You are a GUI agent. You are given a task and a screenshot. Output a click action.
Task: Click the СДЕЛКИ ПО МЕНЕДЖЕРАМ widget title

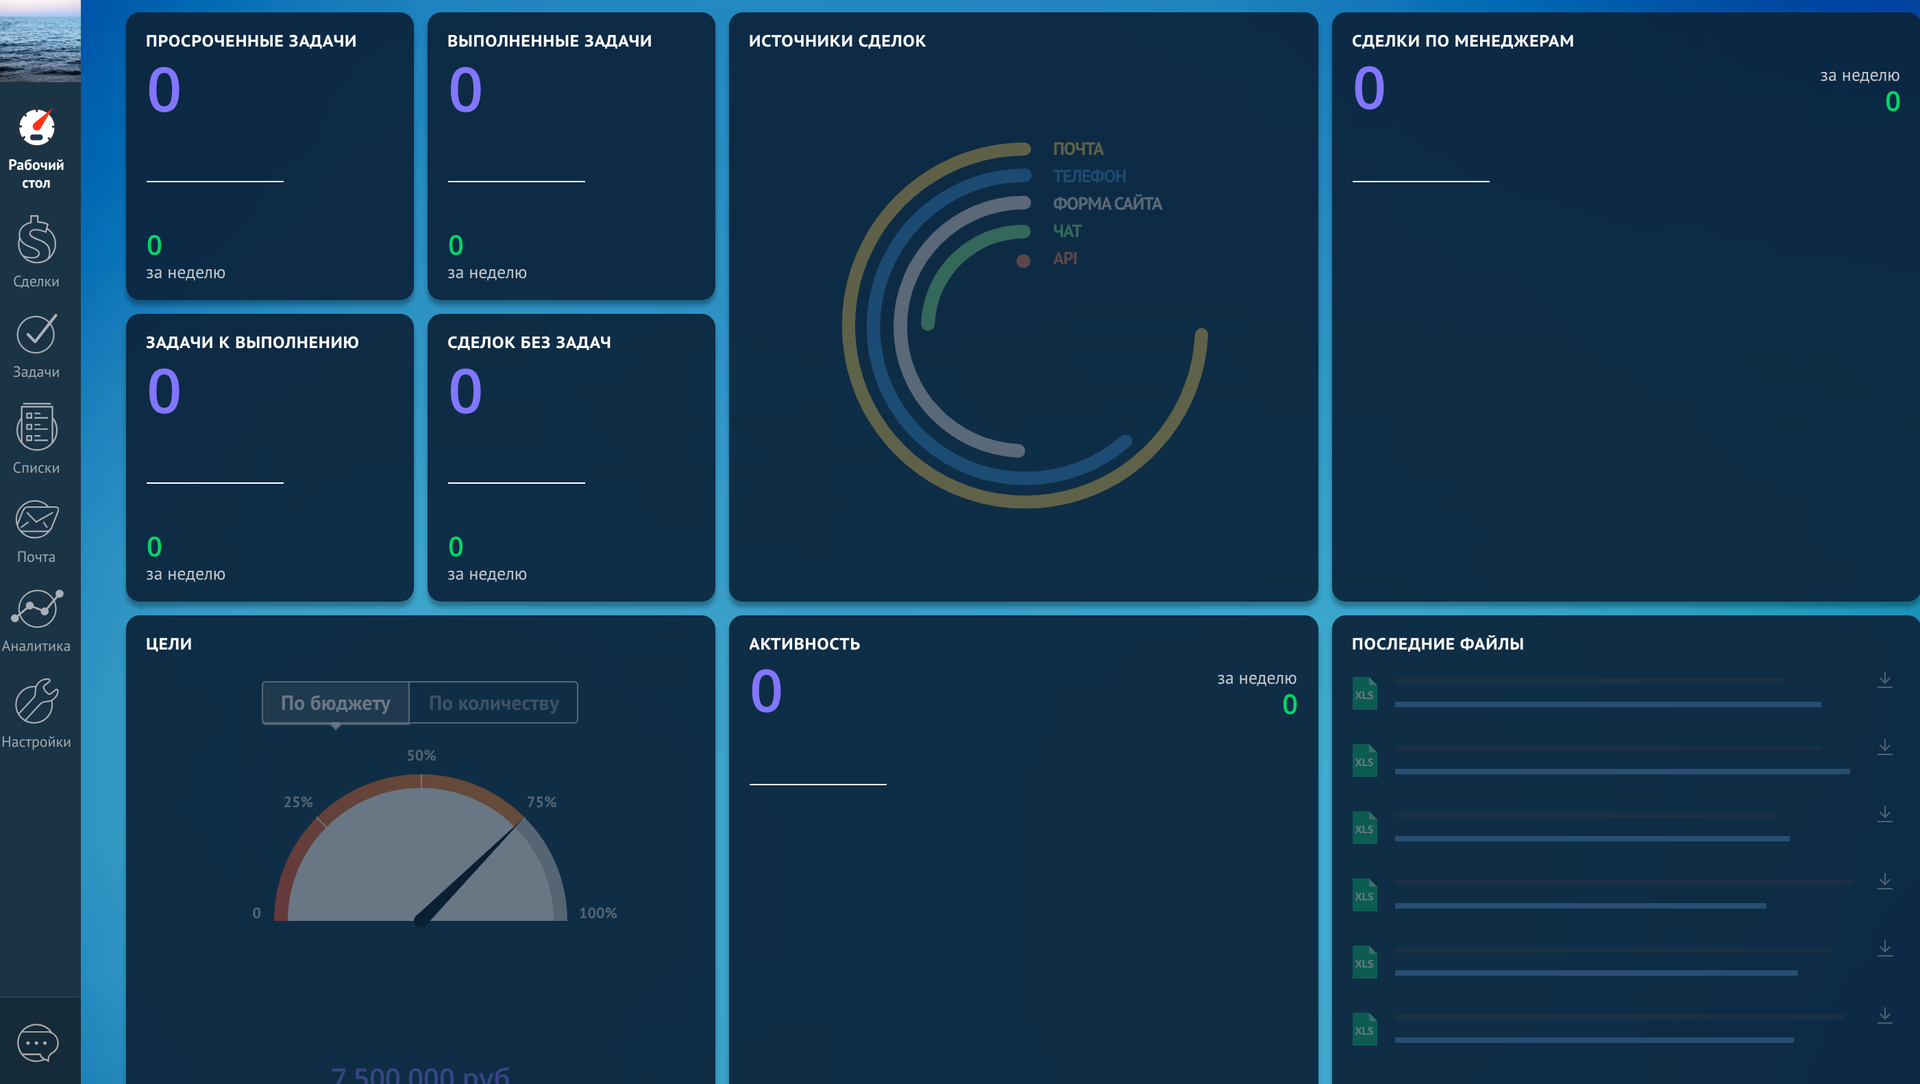pos(1463,41)
